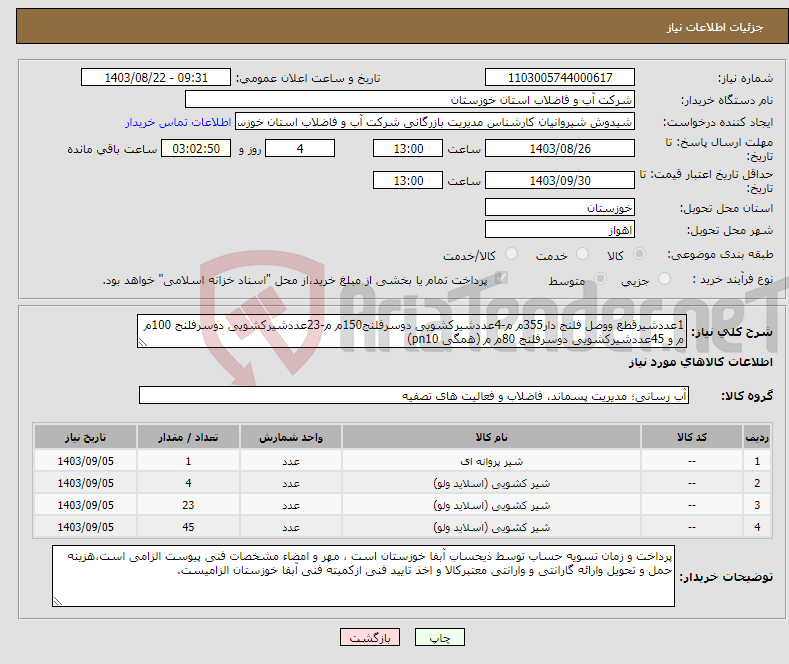Click quantity 45 in the table

[x=188, y=527]
